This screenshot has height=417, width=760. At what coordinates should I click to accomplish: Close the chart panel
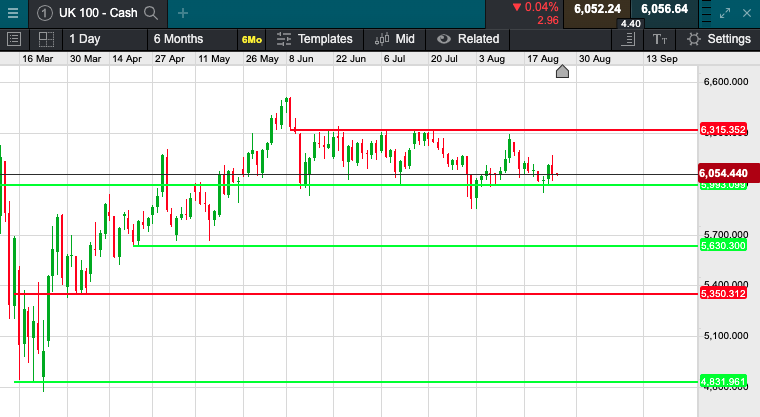[747, 13]
